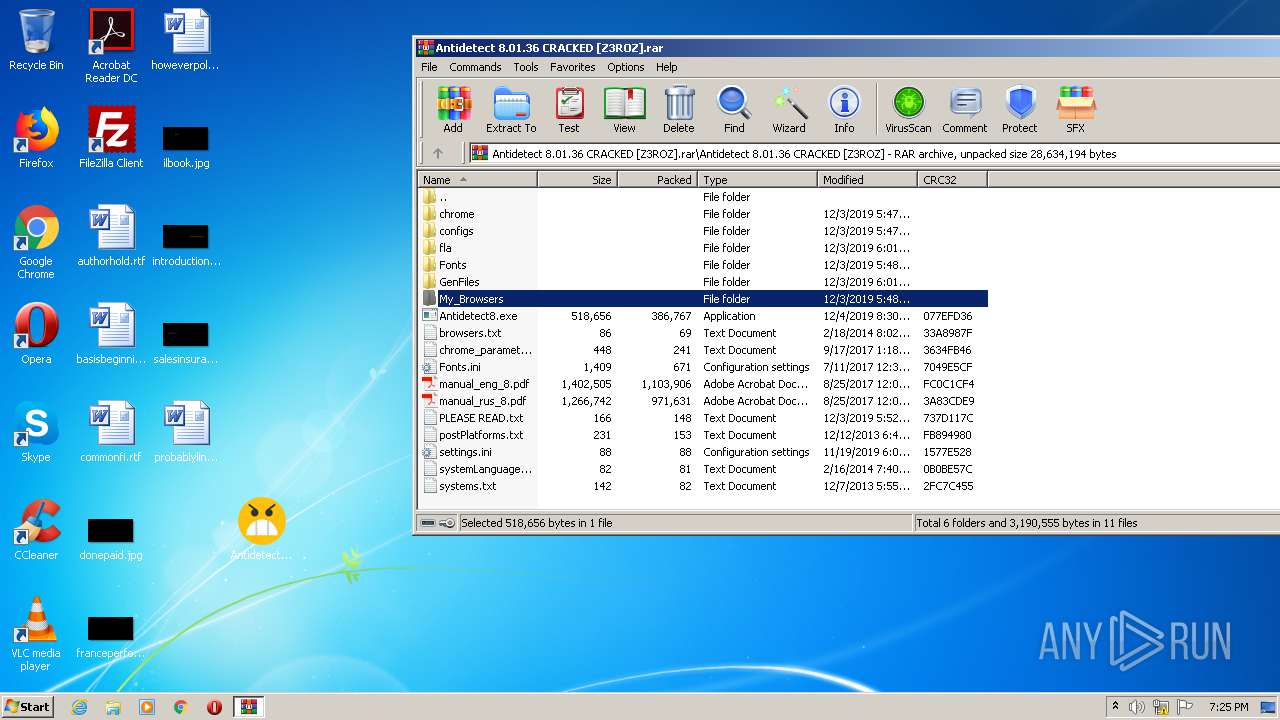The height and width of the screenshot is (720, 1280).
Task: Click VLC media player desktop icon
Action: pos(36,634)
